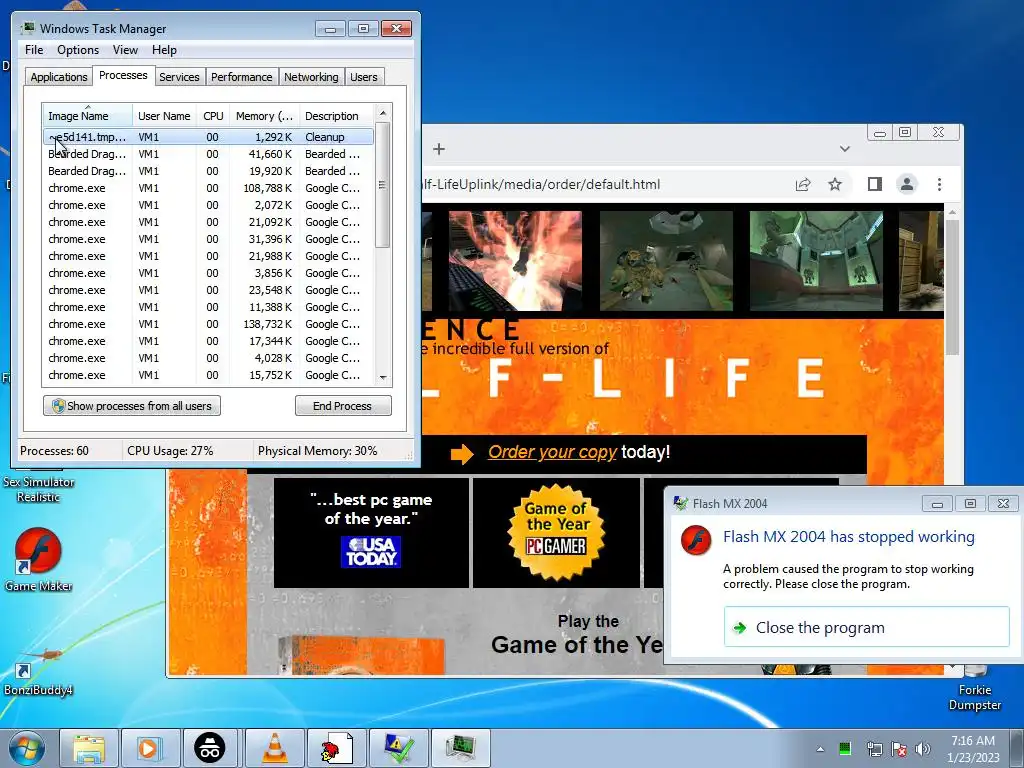Sort processes by Description column
Image resolution: width=1024 pixels, height=768 pixels.
(x=337, y=116)
